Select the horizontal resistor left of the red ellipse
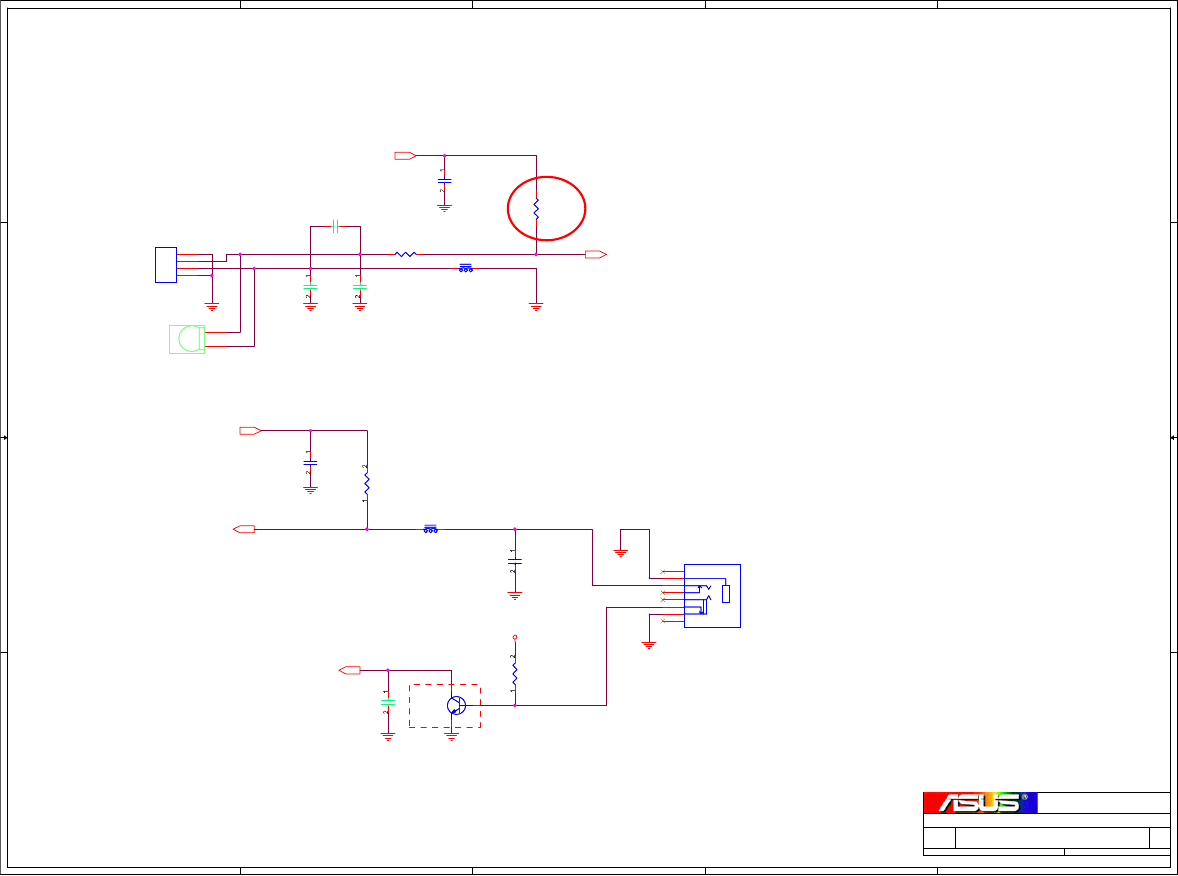This screenshot has height=876, width=1178. (x=406, y=255)
